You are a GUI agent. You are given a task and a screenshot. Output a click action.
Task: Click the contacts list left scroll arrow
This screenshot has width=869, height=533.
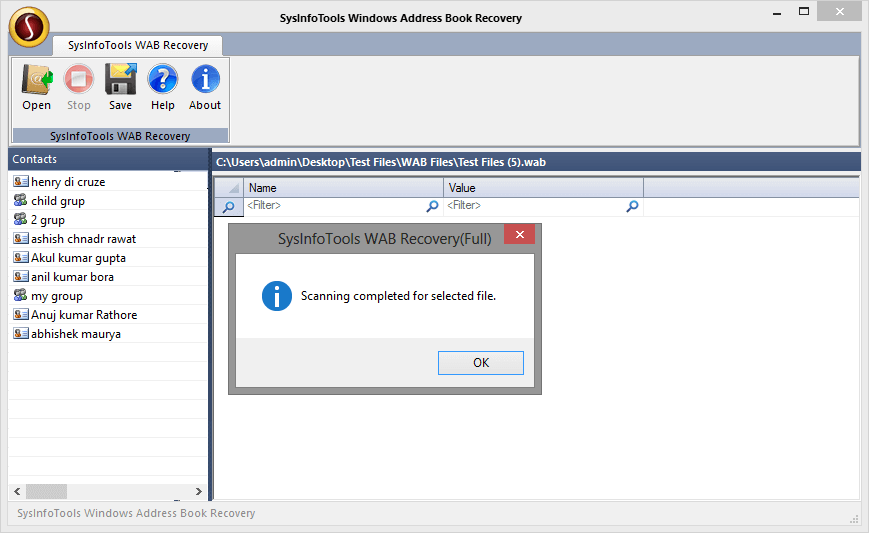point(17,491)
